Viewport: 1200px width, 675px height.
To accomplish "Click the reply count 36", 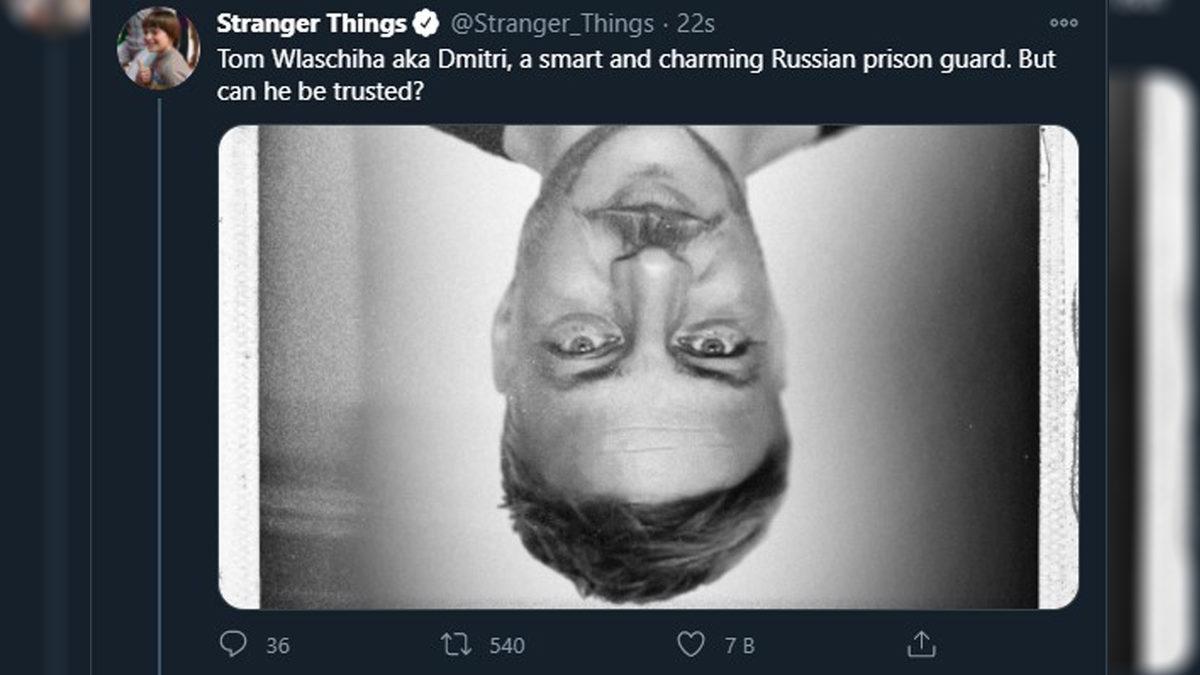I will pos(277,645).
